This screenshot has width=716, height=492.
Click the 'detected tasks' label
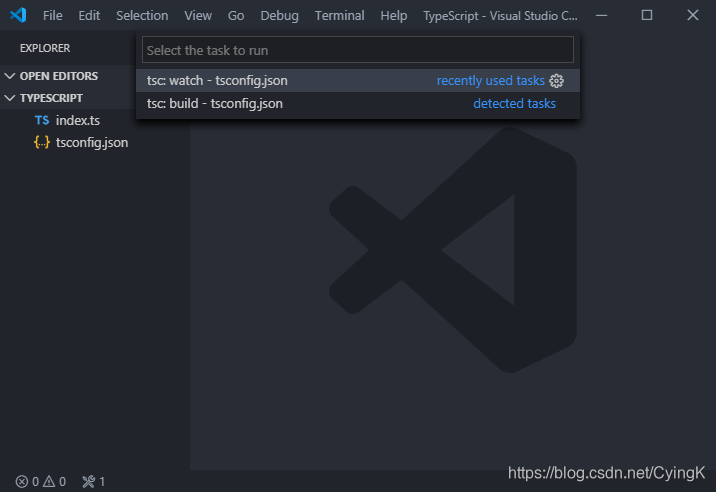(514, 104)
